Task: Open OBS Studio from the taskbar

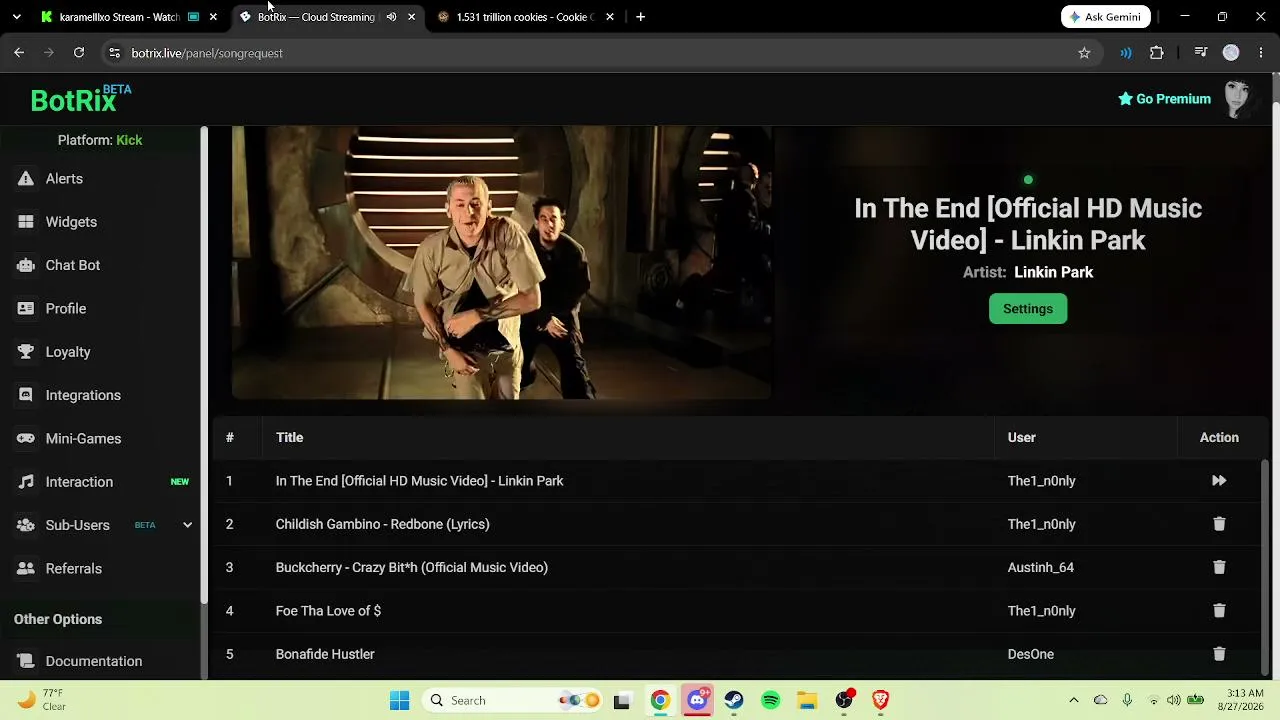Action: point(844,700)
